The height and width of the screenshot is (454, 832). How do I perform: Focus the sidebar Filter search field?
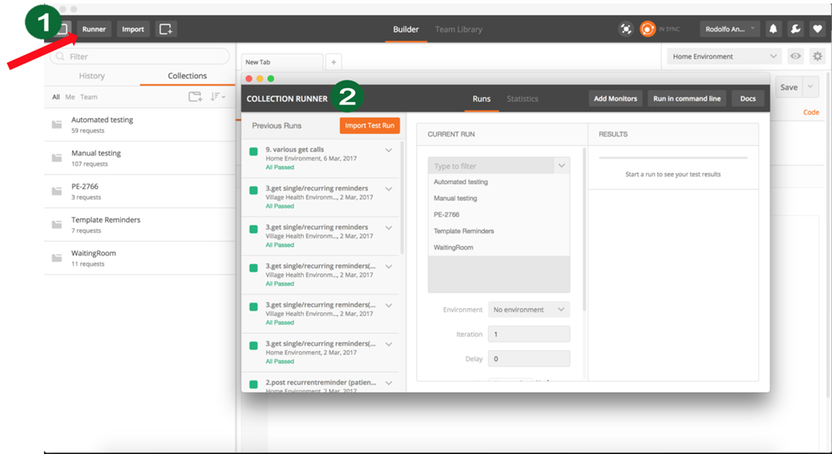140,56
